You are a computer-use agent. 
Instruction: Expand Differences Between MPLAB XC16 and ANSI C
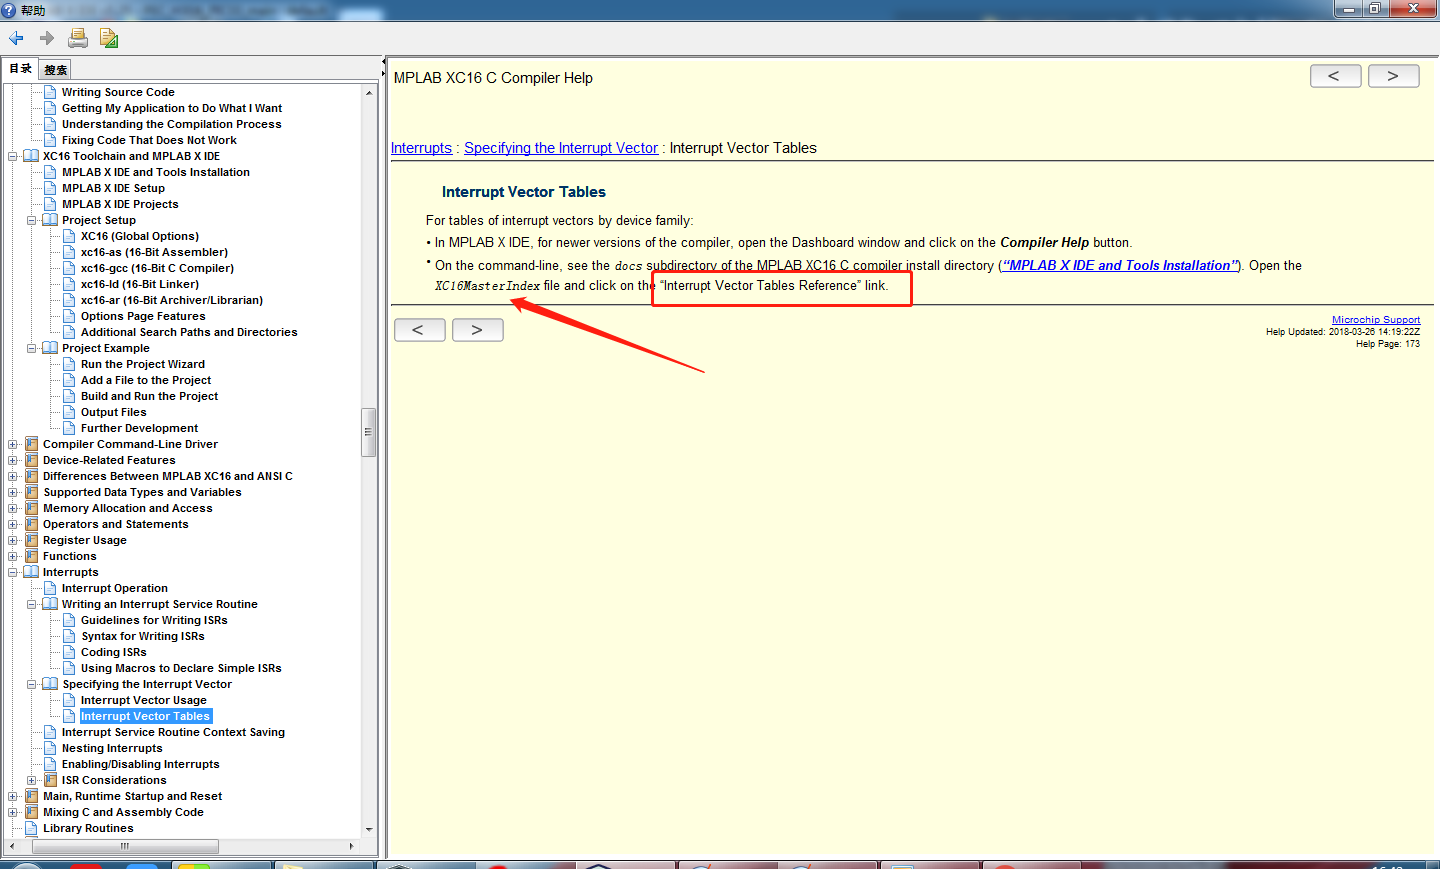13,476
